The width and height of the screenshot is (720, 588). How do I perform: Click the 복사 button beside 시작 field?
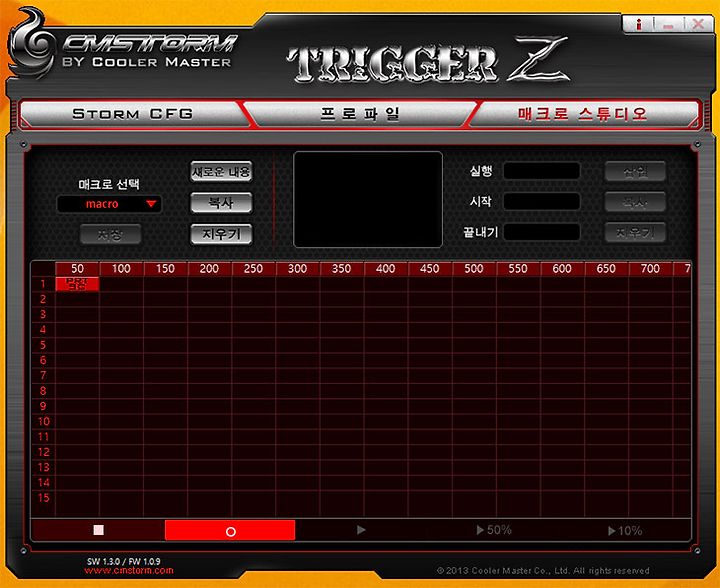636,202
